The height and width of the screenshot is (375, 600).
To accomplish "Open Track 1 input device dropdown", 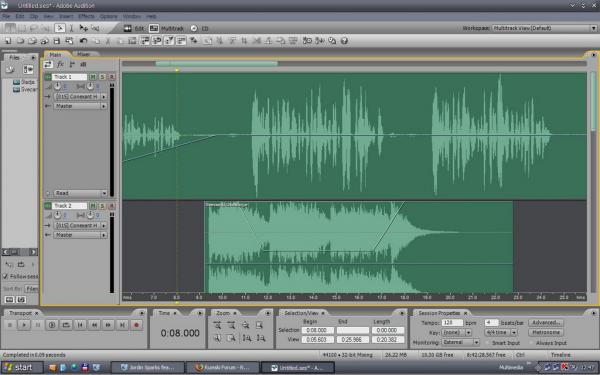I will (x=80, y=97).
